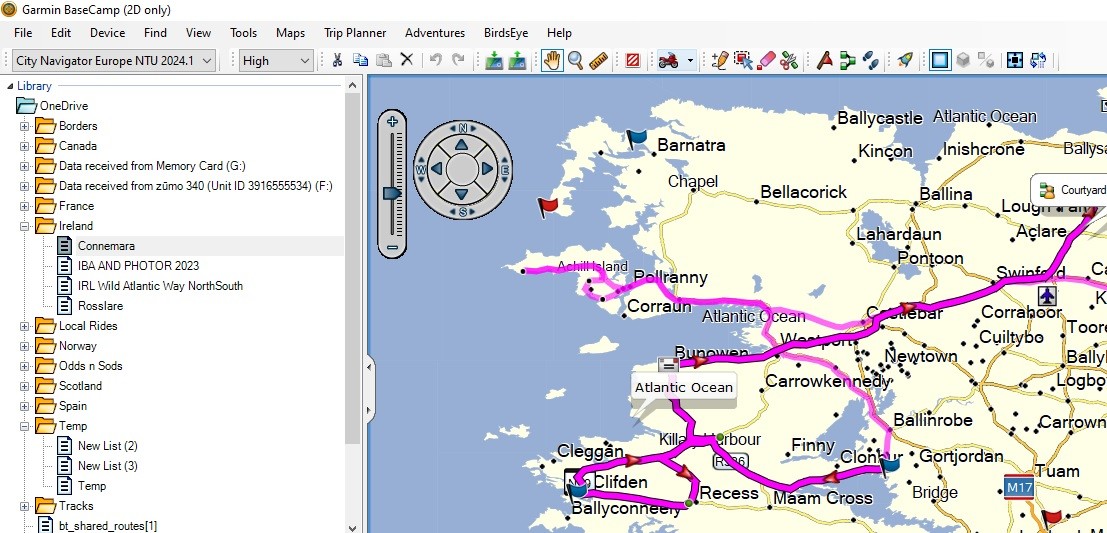Open the Adventures menu
The image size is (1107, 533).
point(435,32)
